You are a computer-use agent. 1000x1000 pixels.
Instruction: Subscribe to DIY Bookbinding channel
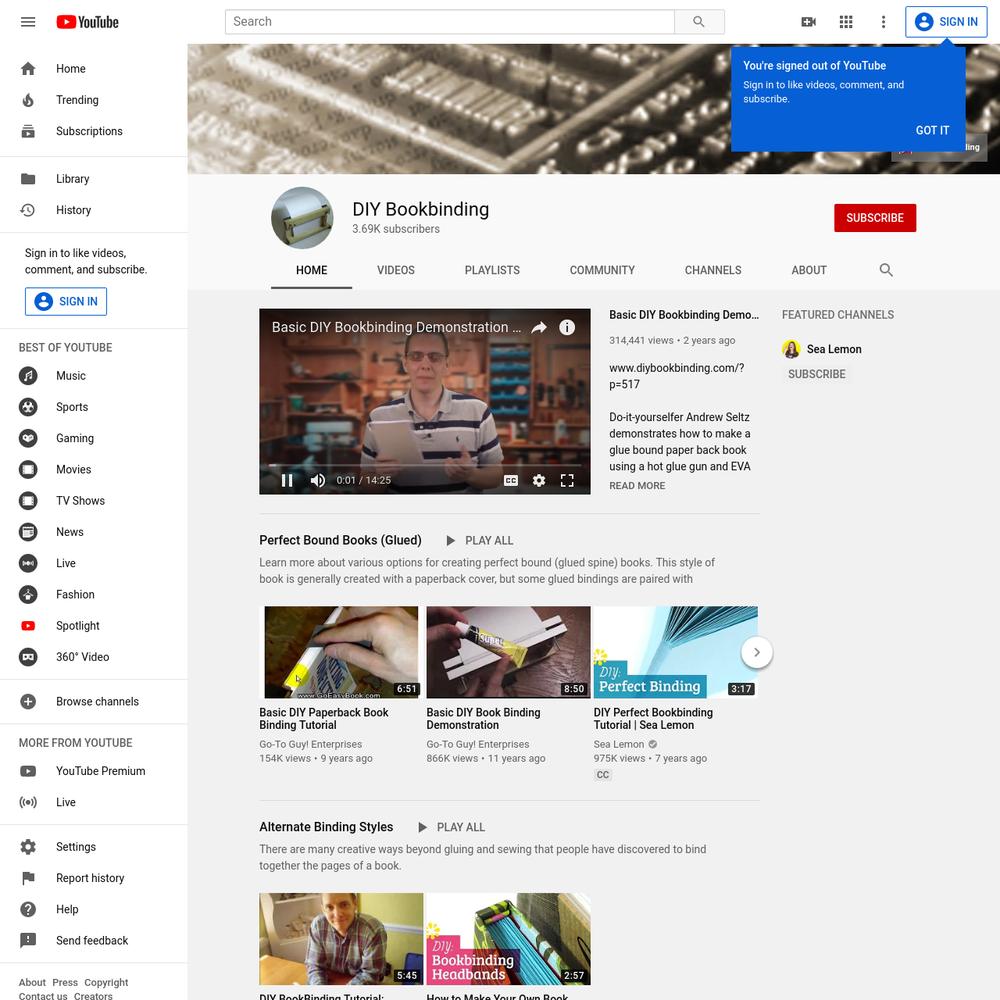[x=875, y=218]
